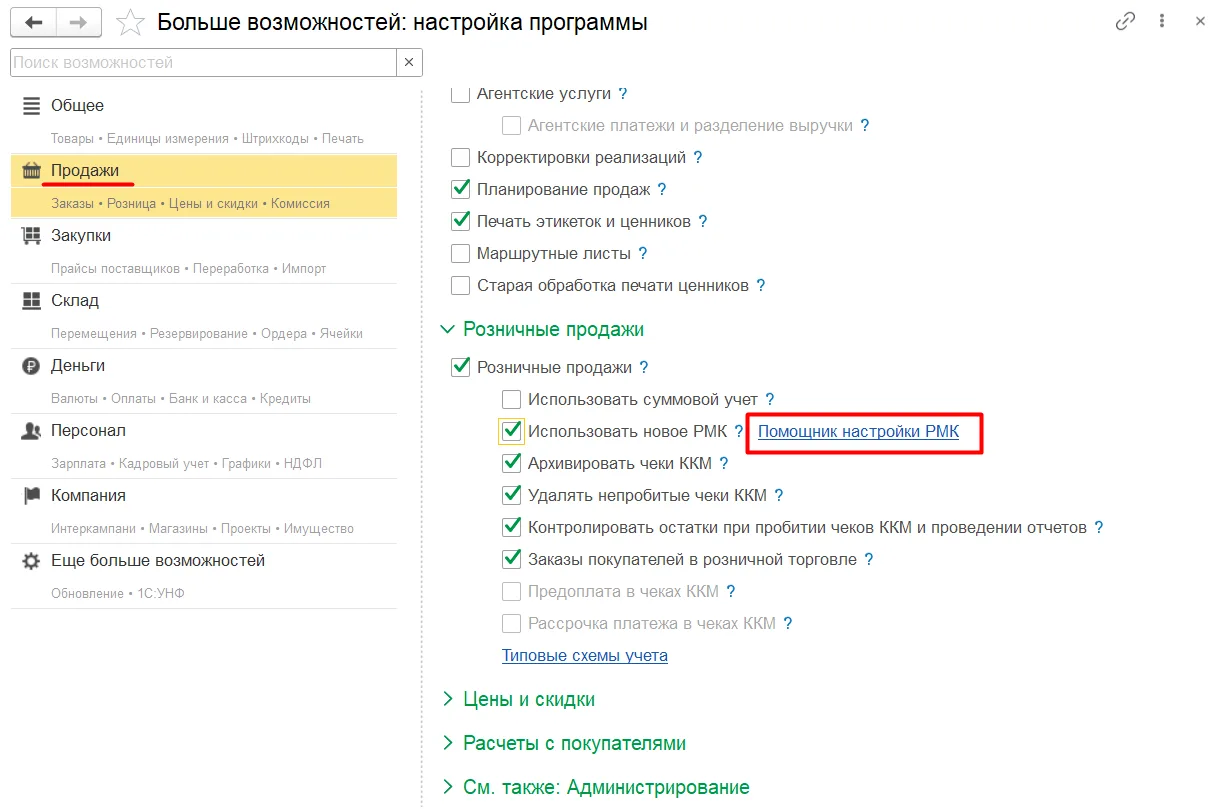Expand the Цены и скидки group

pyautogui.click(x=448, y=699)
